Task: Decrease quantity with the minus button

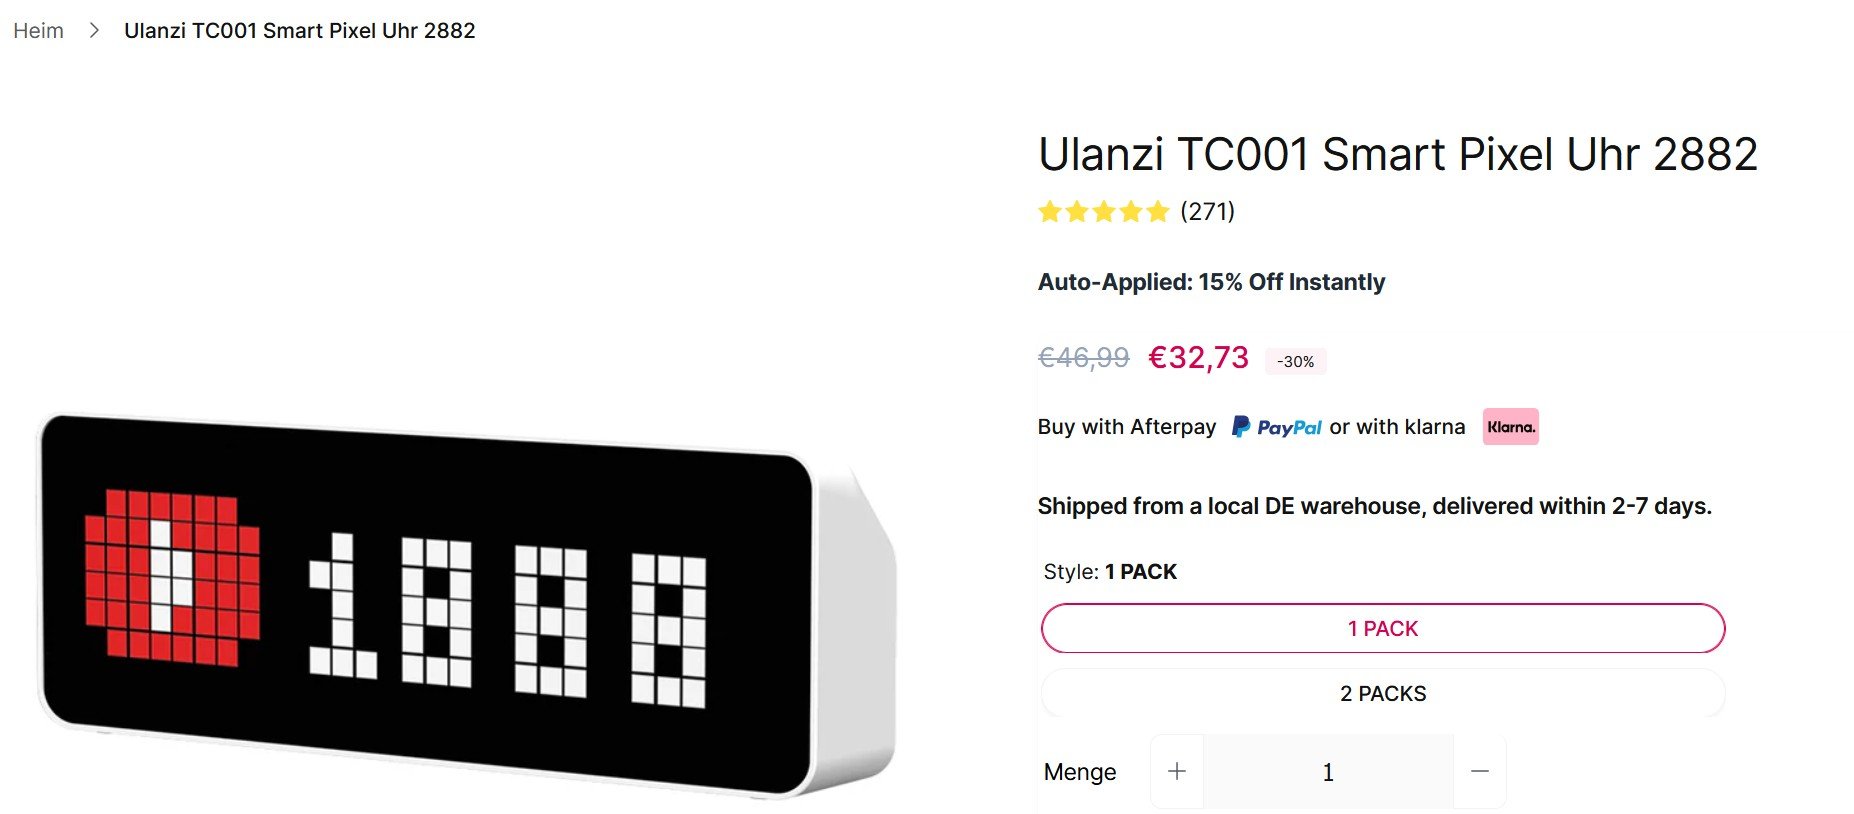Action: tap(1480, 772)
